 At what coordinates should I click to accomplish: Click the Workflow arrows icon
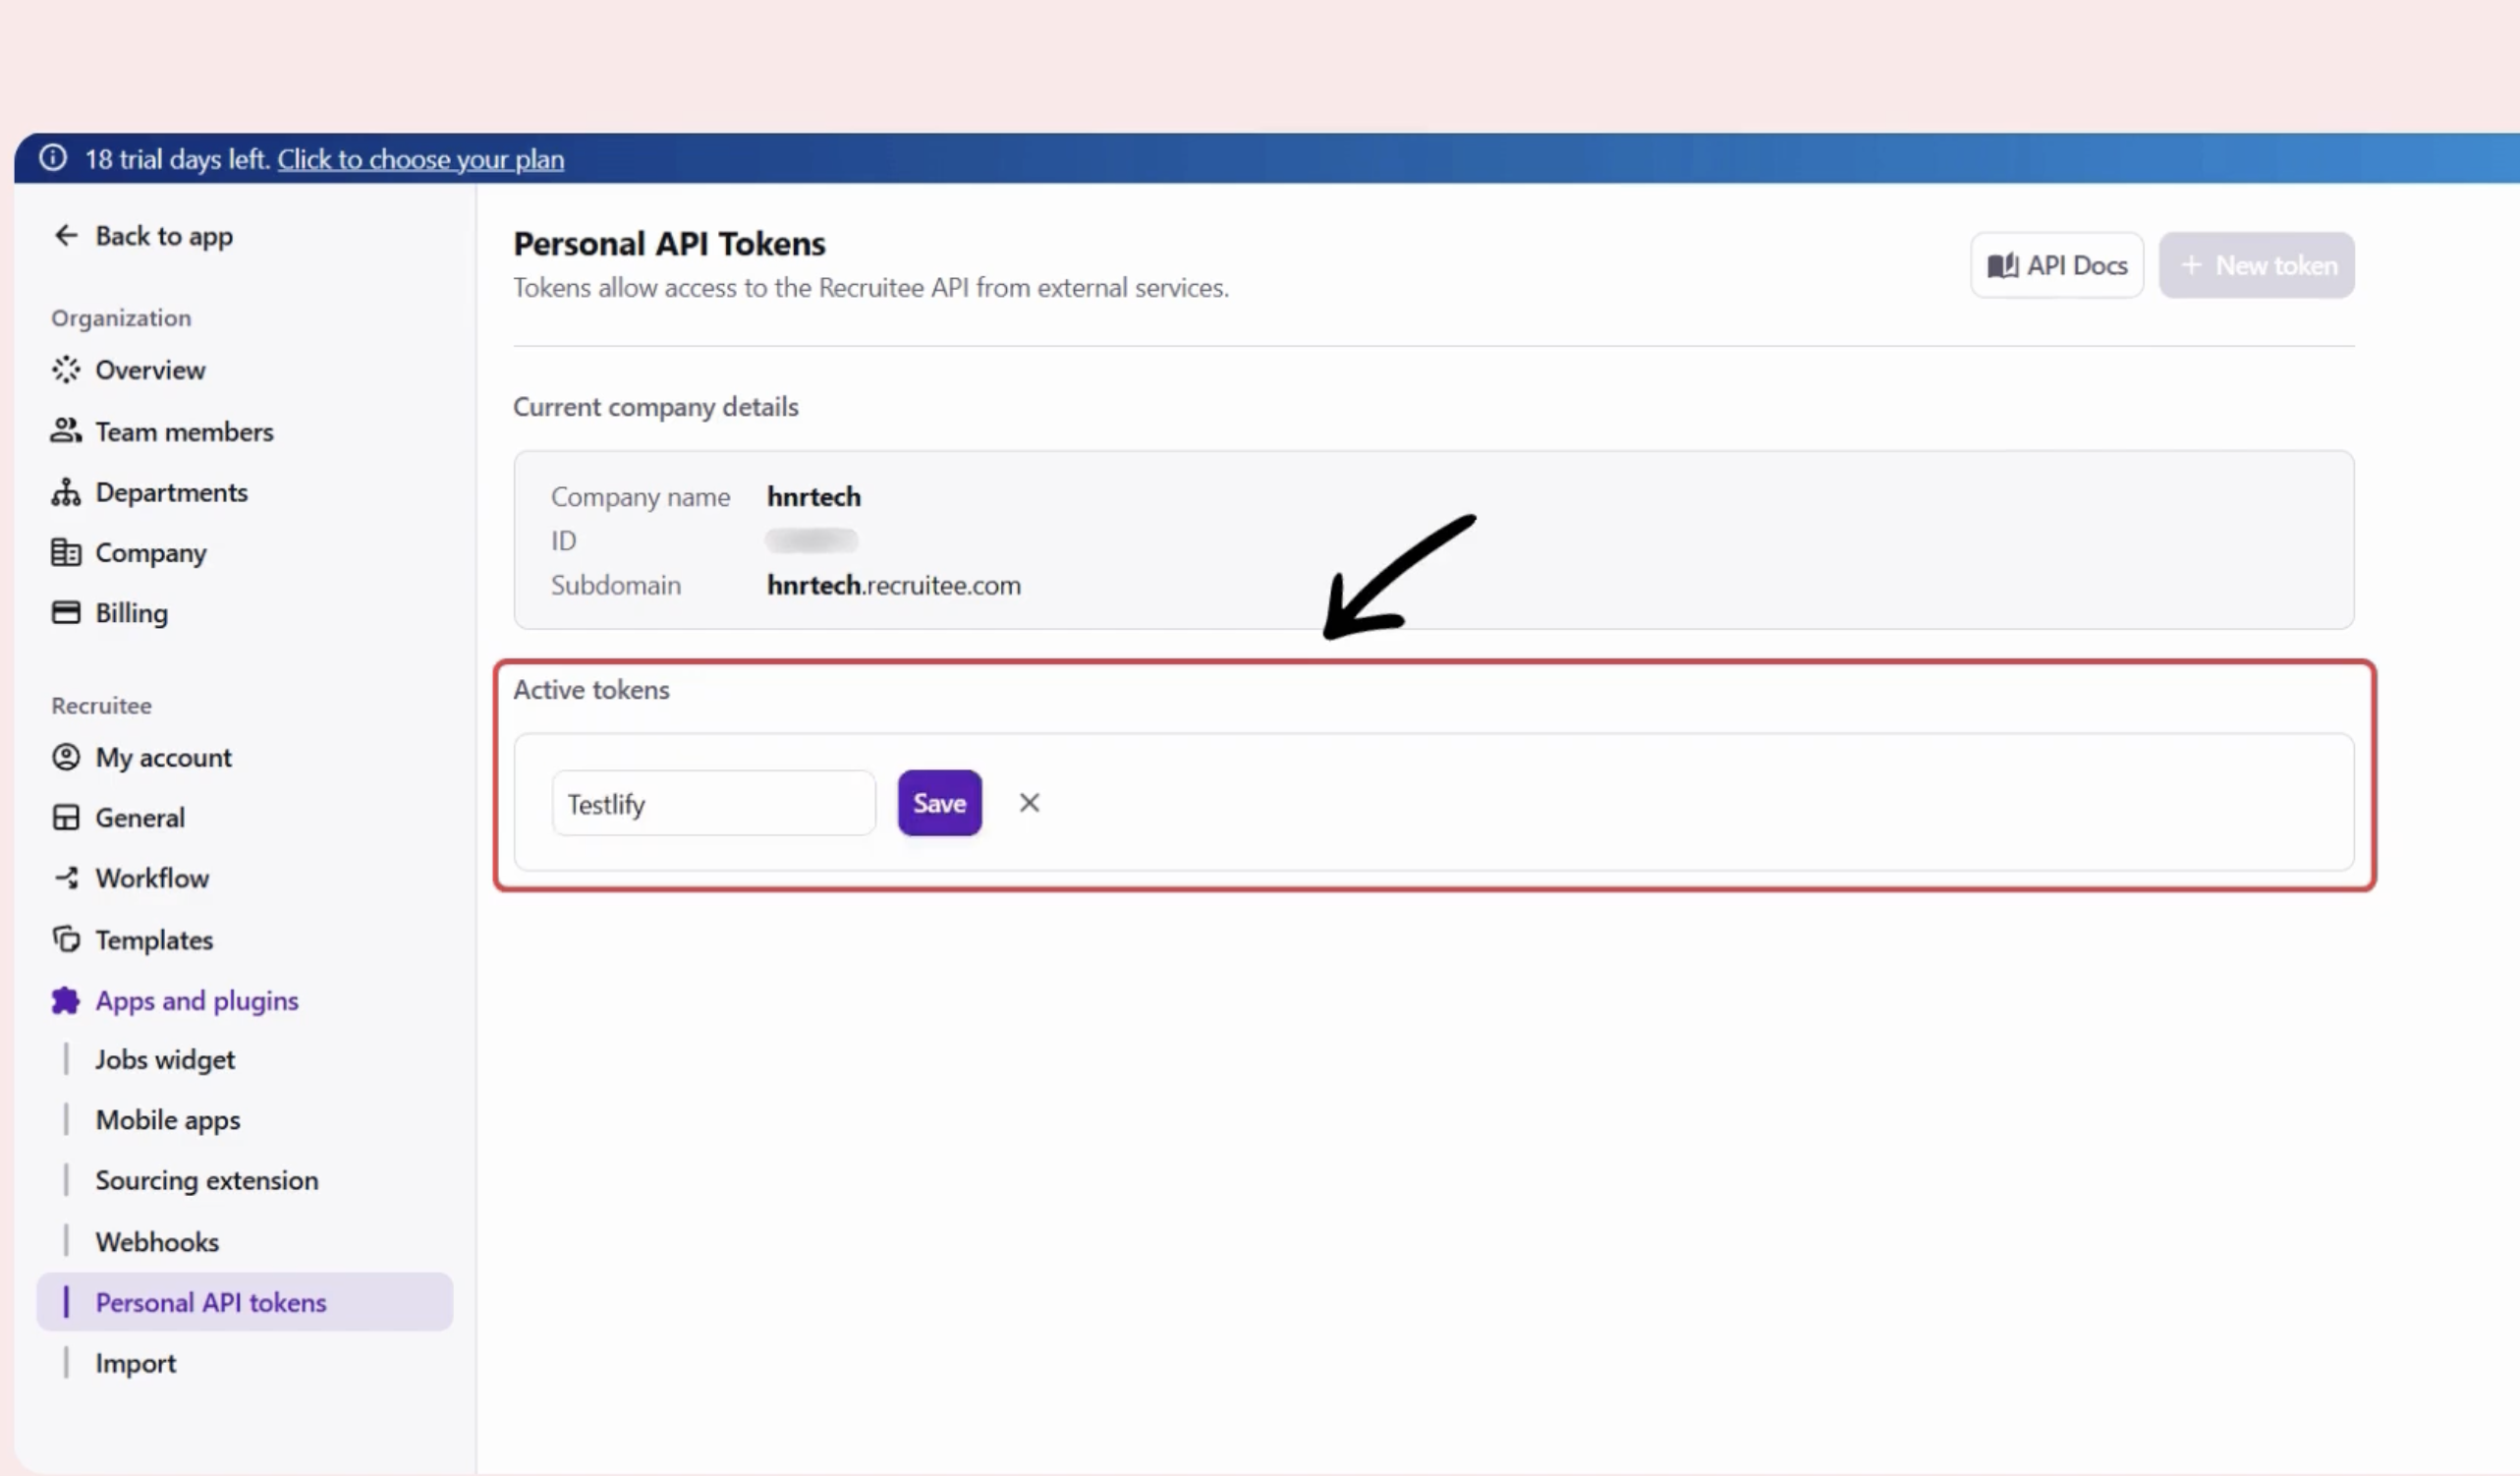pyautogui.click(x=66, y=878)
